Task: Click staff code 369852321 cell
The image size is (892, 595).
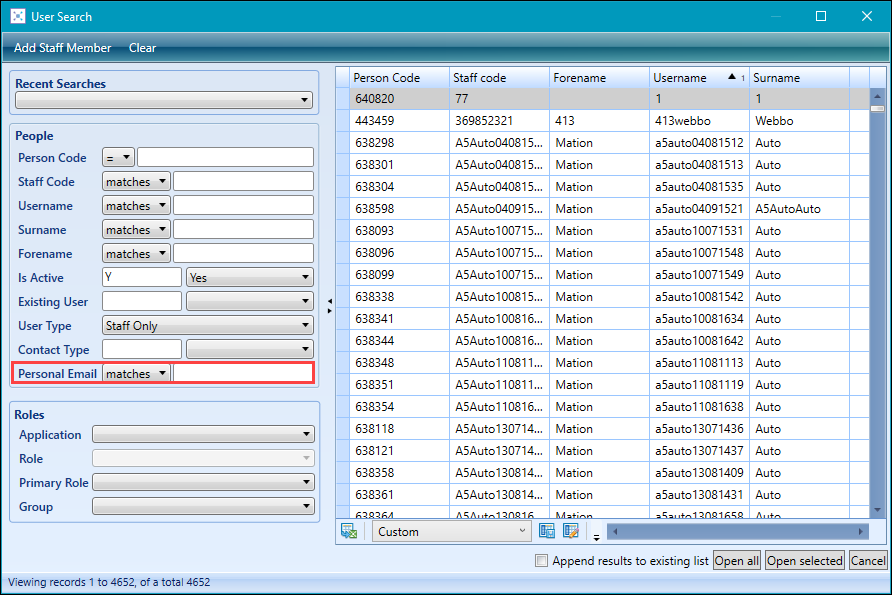Action: [499, 121]
